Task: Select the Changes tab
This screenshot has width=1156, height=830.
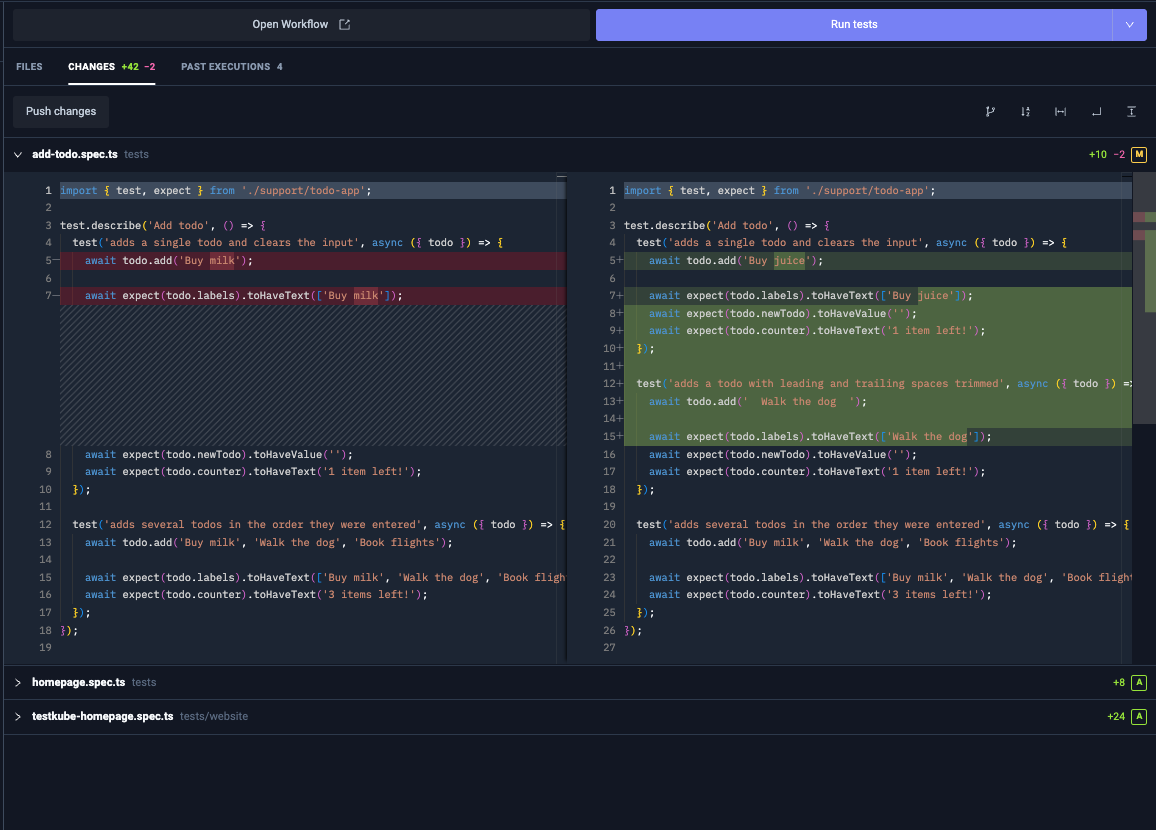Action: click(x=111, y=66)
